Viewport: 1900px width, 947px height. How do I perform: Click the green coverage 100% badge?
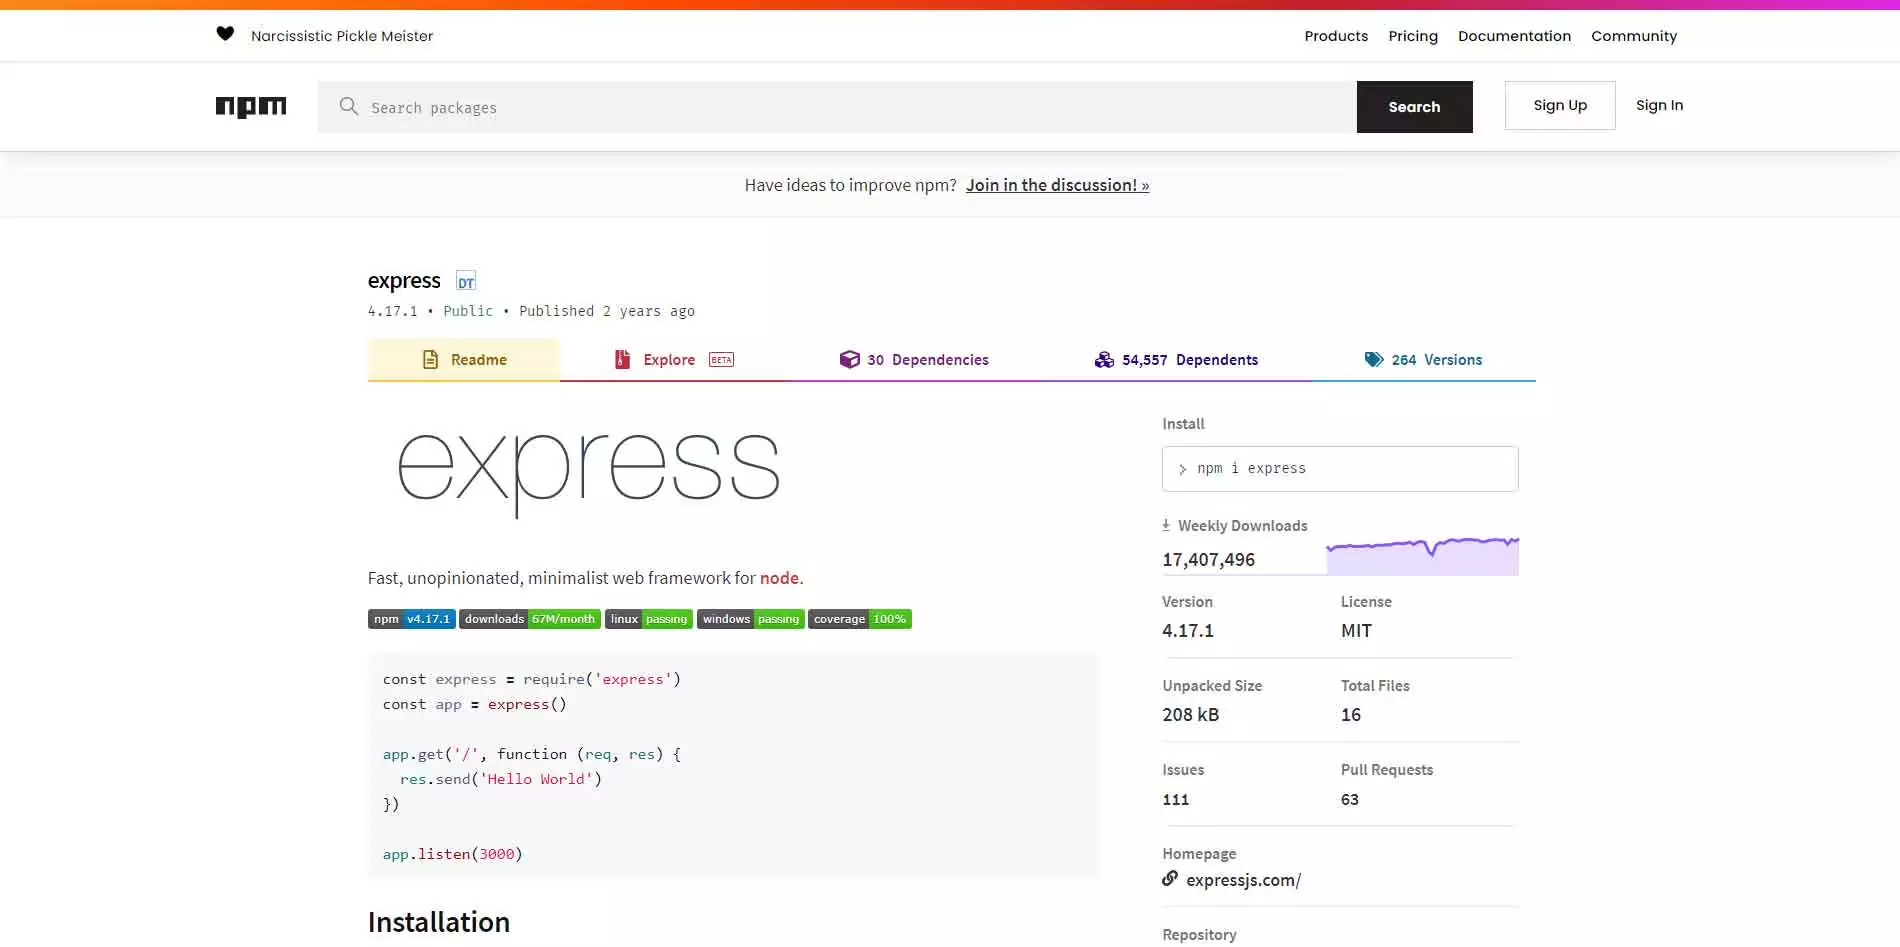pyautogui.click(x=859, y=618)
